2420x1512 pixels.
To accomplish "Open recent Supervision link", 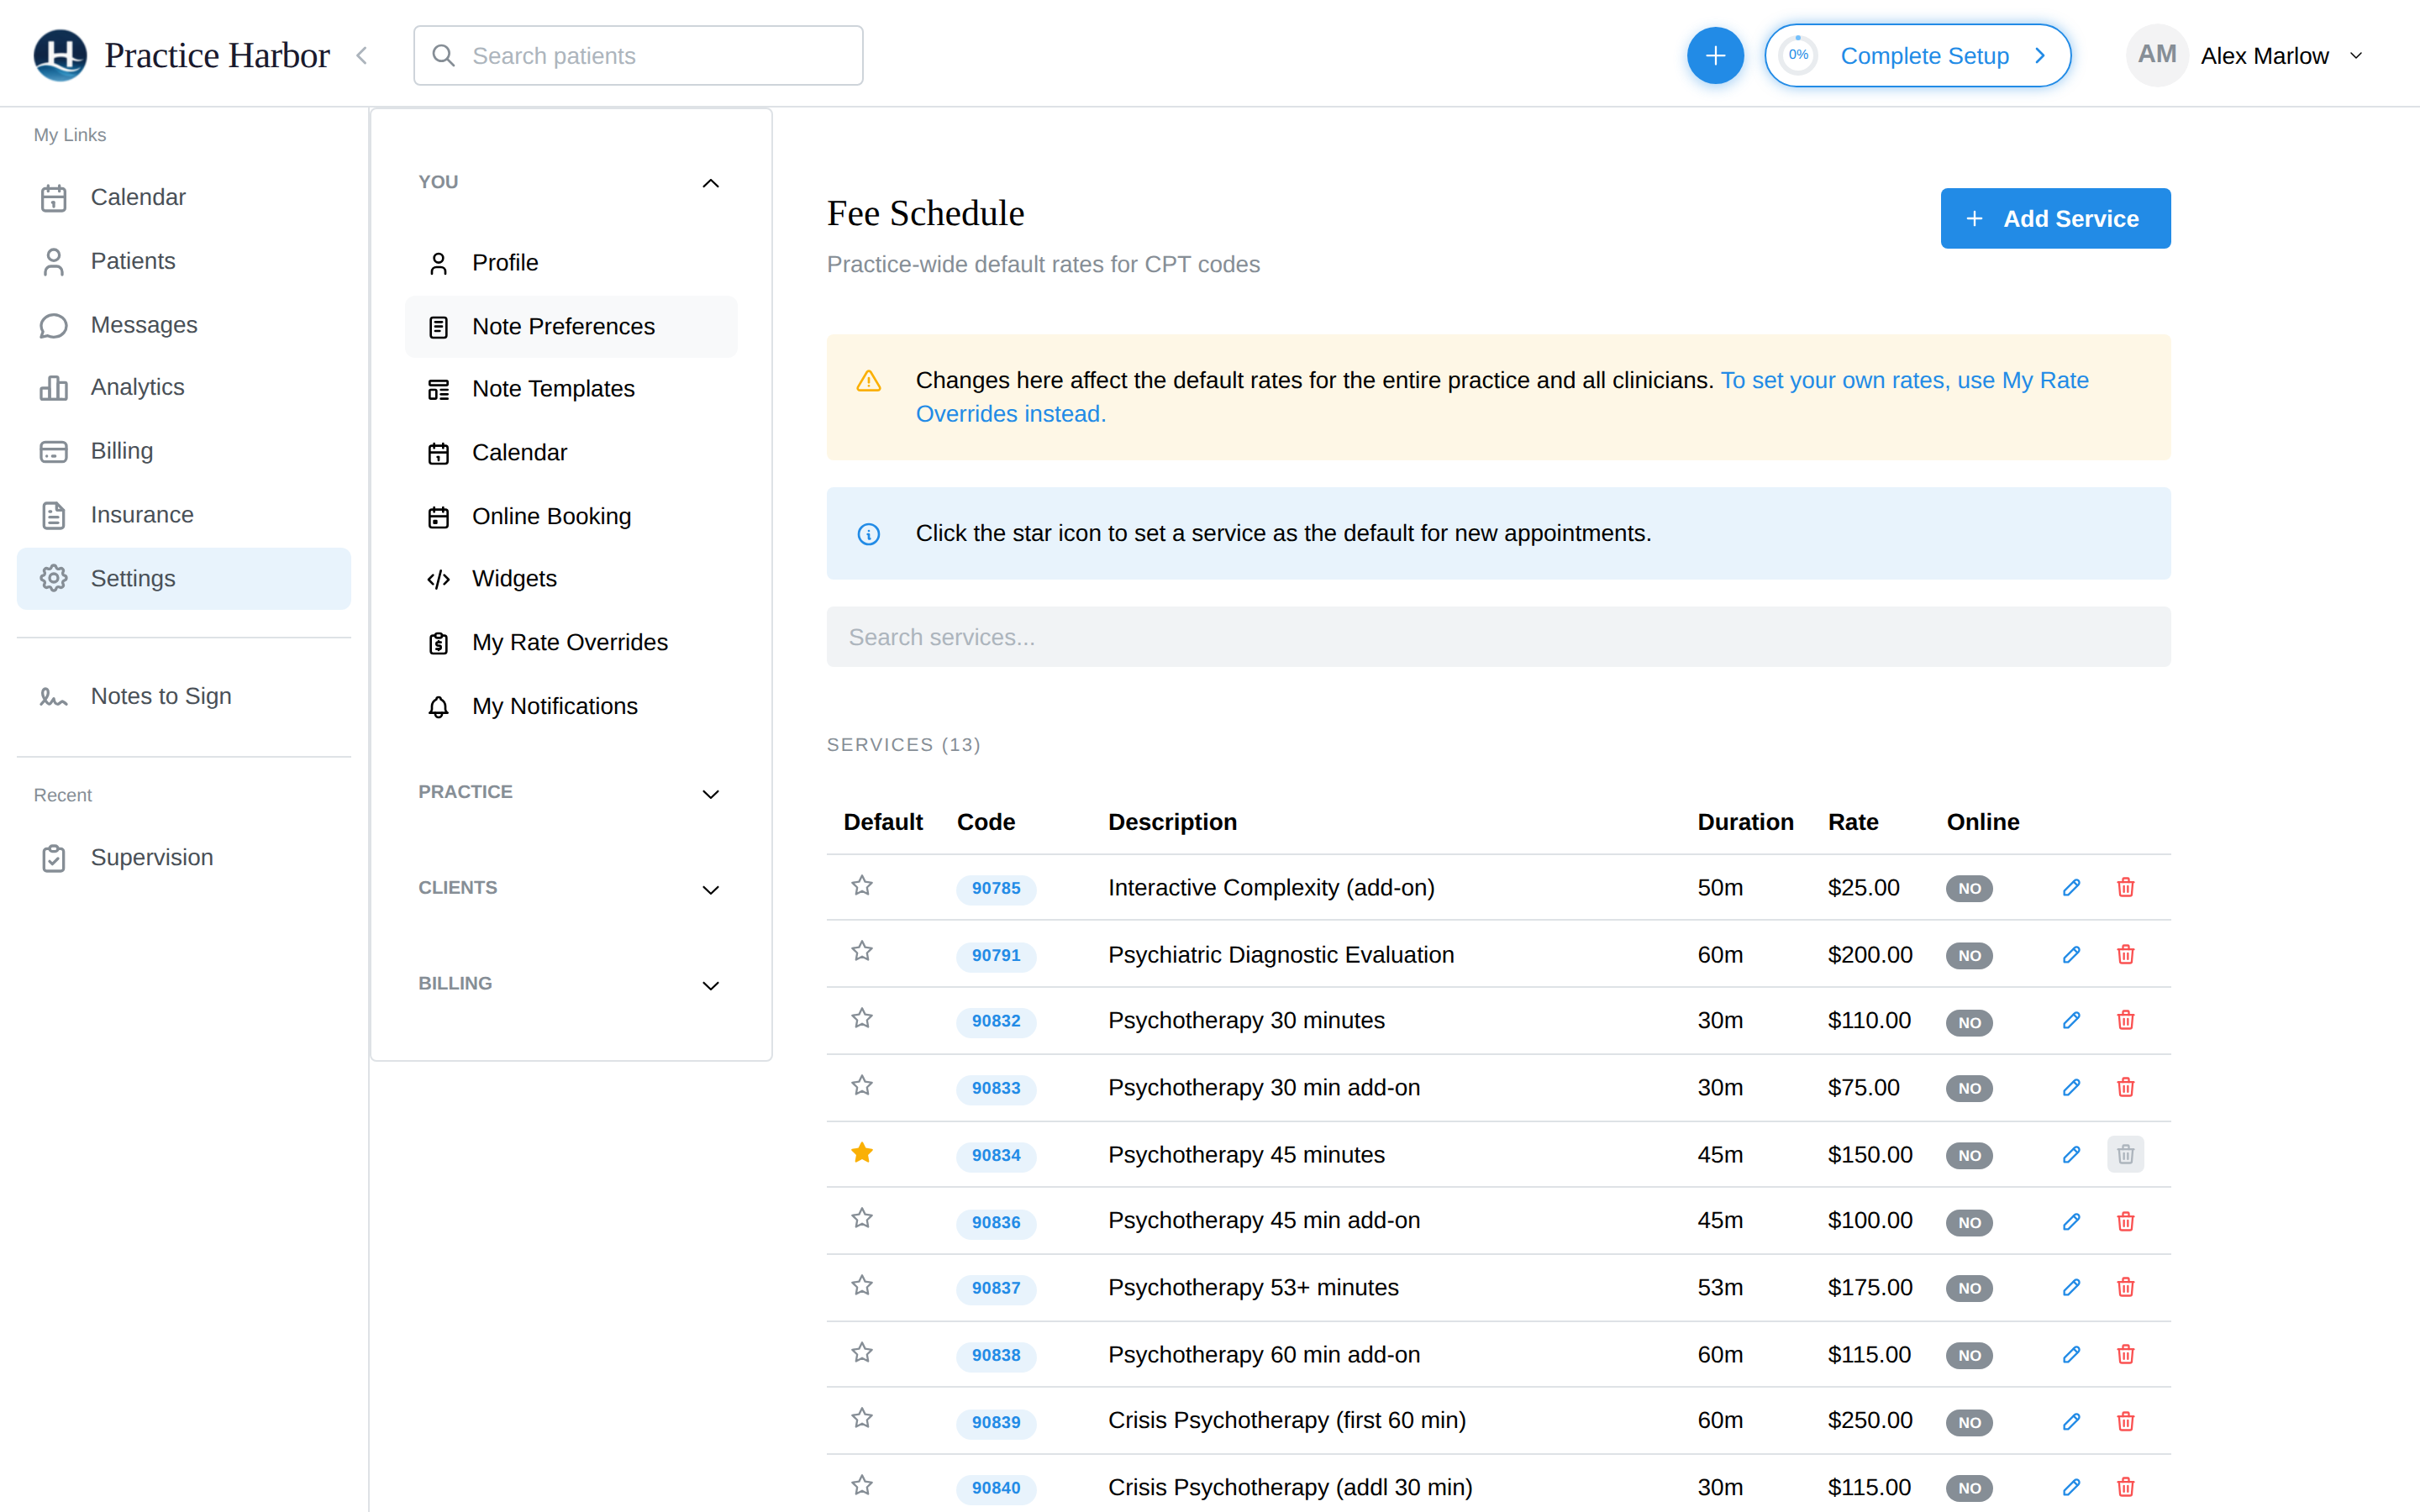I will tap(184, 857).
